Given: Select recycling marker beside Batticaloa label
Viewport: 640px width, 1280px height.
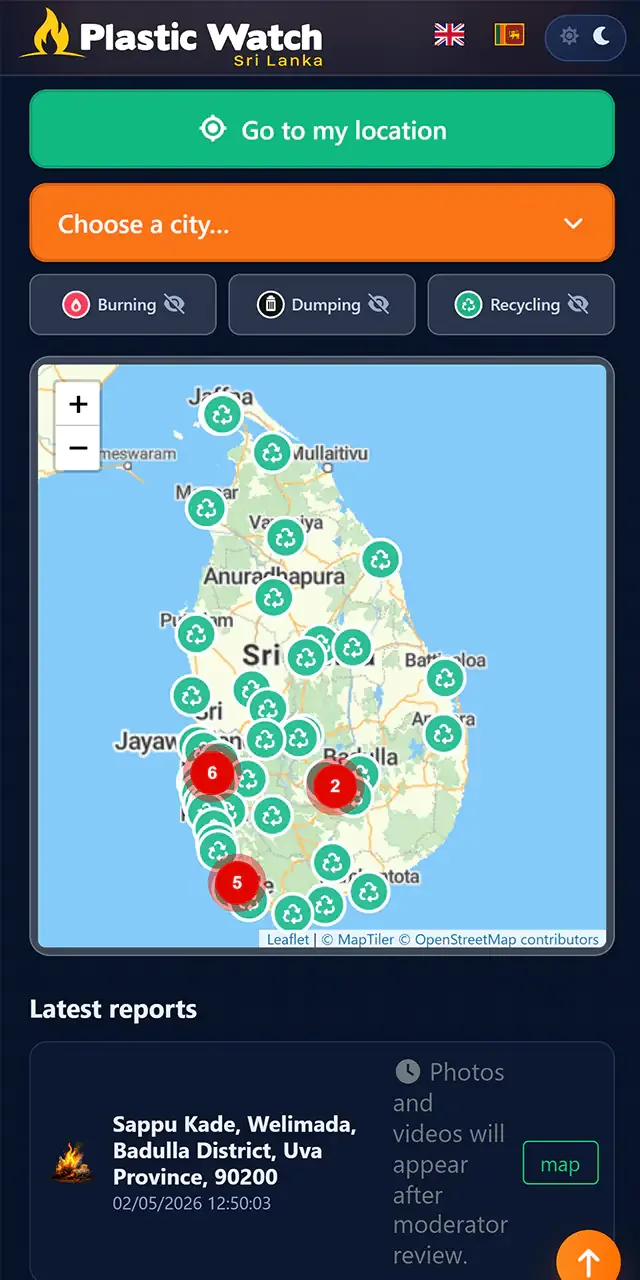Looking at the screenshot, I should click(445, 678).
